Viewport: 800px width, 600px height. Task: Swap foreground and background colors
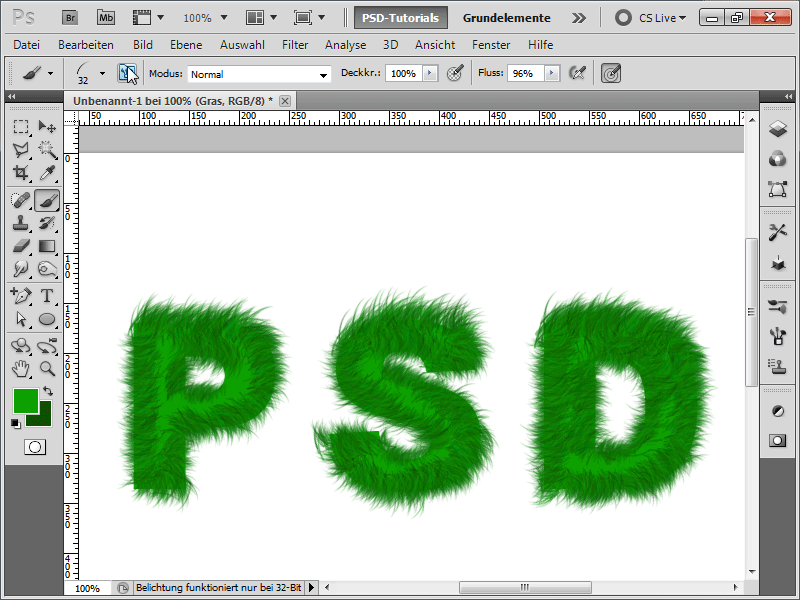[x=48, y=391]
